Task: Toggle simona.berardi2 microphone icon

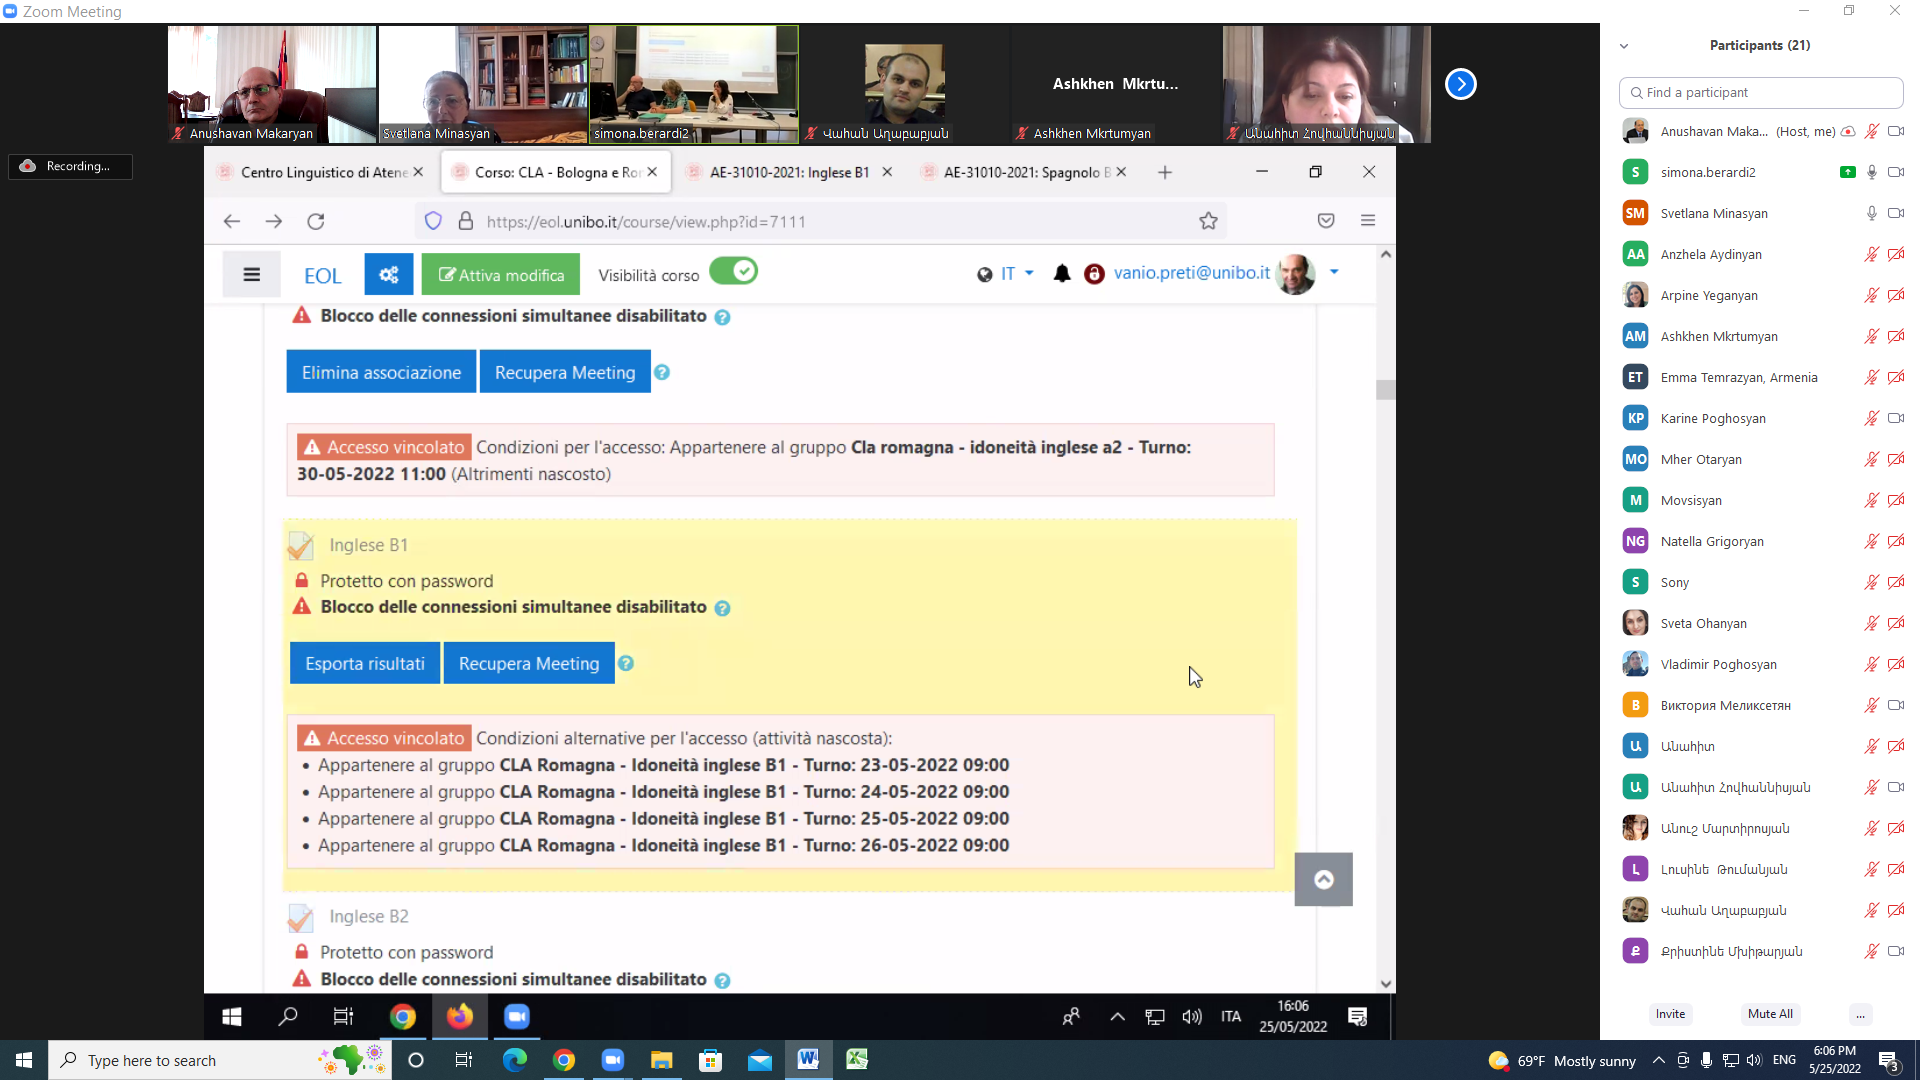Action: 1871,172
